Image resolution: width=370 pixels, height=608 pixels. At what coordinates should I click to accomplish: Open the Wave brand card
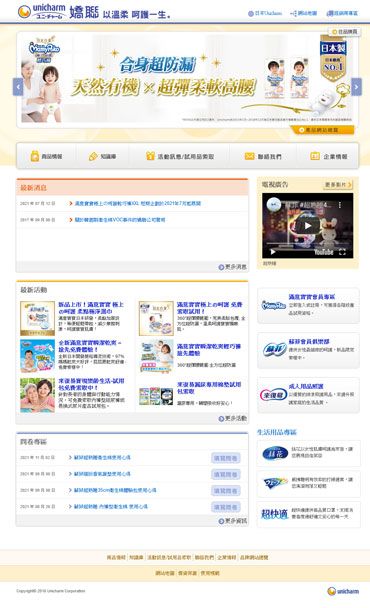point(309,484)
